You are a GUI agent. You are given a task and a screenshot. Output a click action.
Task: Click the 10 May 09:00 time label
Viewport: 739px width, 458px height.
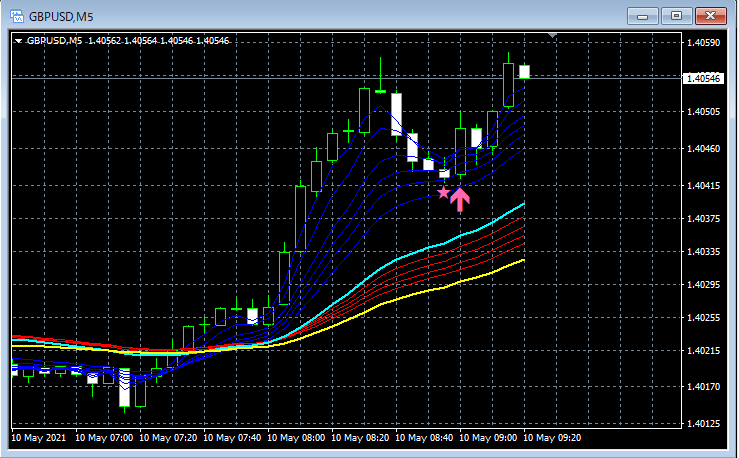[x=488, y=438]
